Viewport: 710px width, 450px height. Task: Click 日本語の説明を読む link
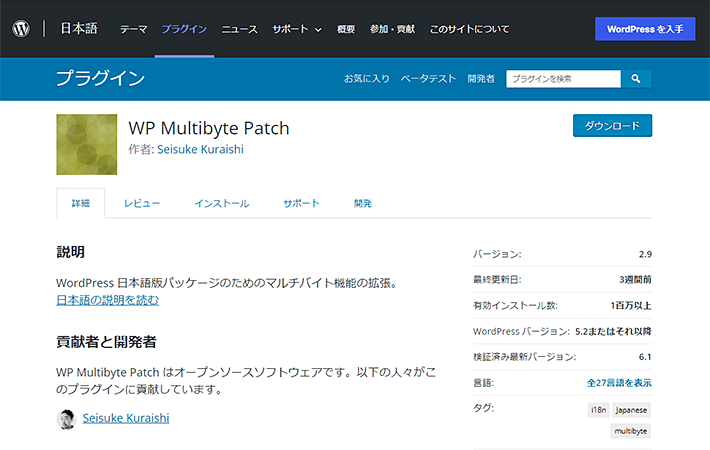point(107,300)
